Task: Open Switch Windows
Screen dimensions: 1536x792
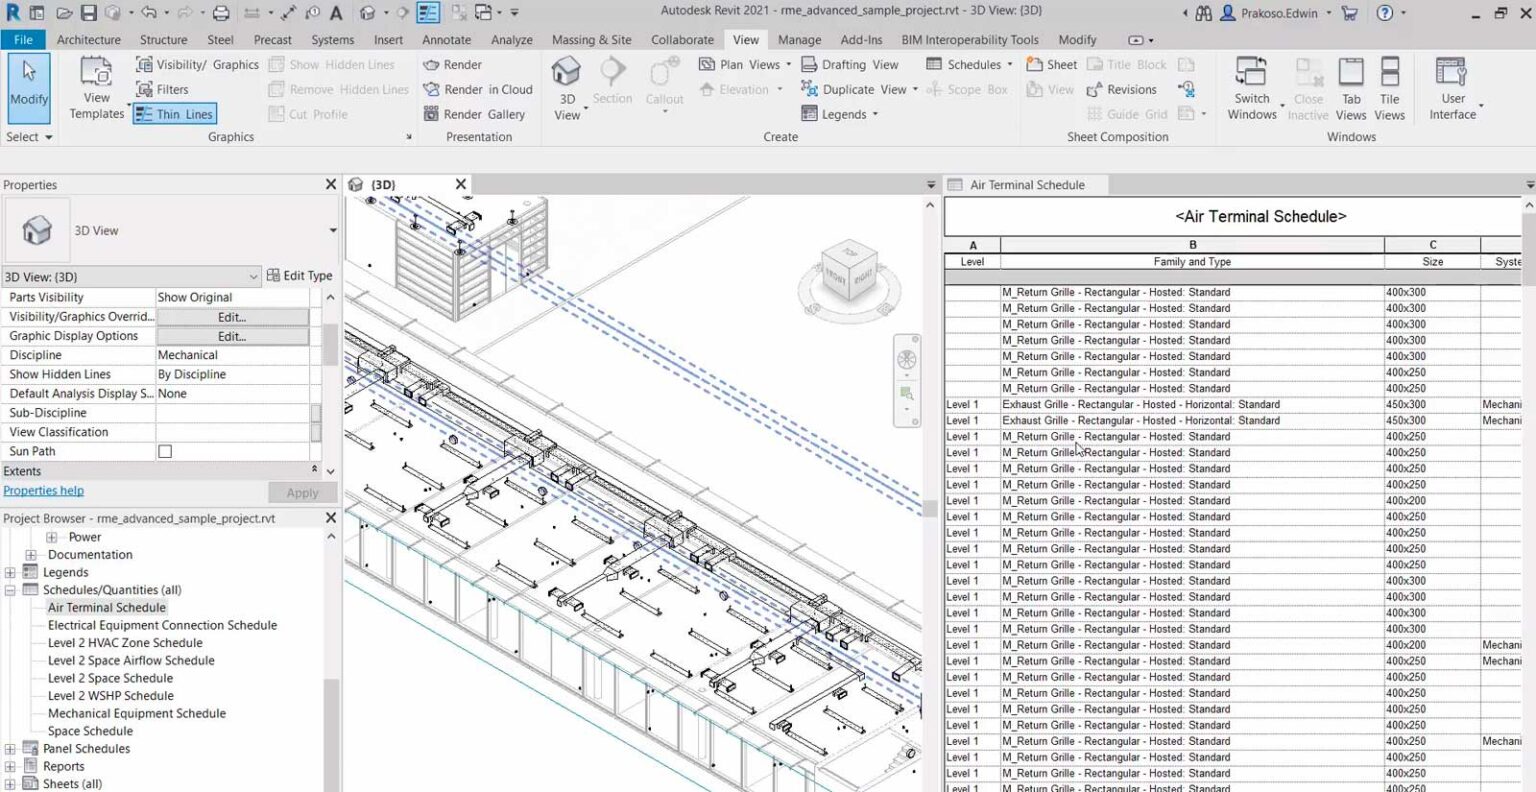Action: [1251, 85]
